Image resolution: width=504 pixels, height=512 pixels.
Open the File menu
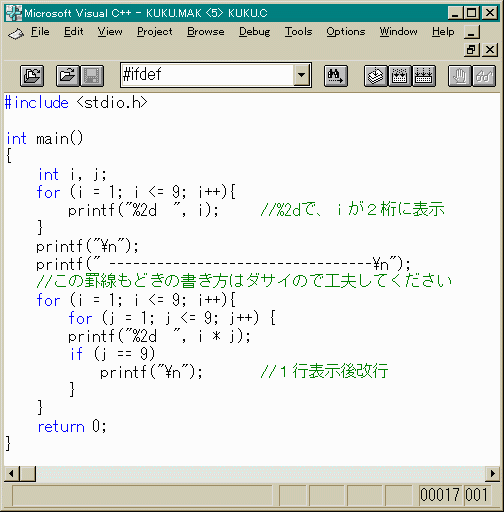click(40, 32)
